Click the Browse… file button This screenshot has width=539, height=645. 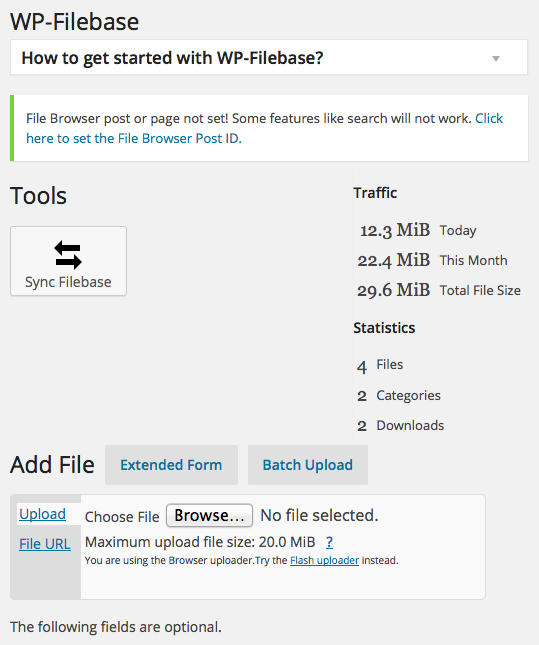pyautogui.click(x=209, y=515)
